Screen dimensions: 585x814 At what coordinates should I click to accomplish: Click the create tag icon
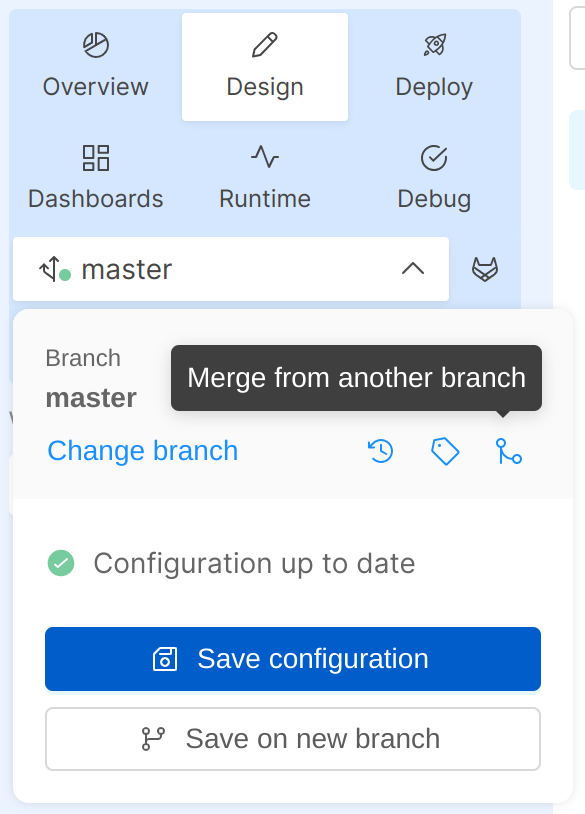pyautogui.click(x=445, y=451)
